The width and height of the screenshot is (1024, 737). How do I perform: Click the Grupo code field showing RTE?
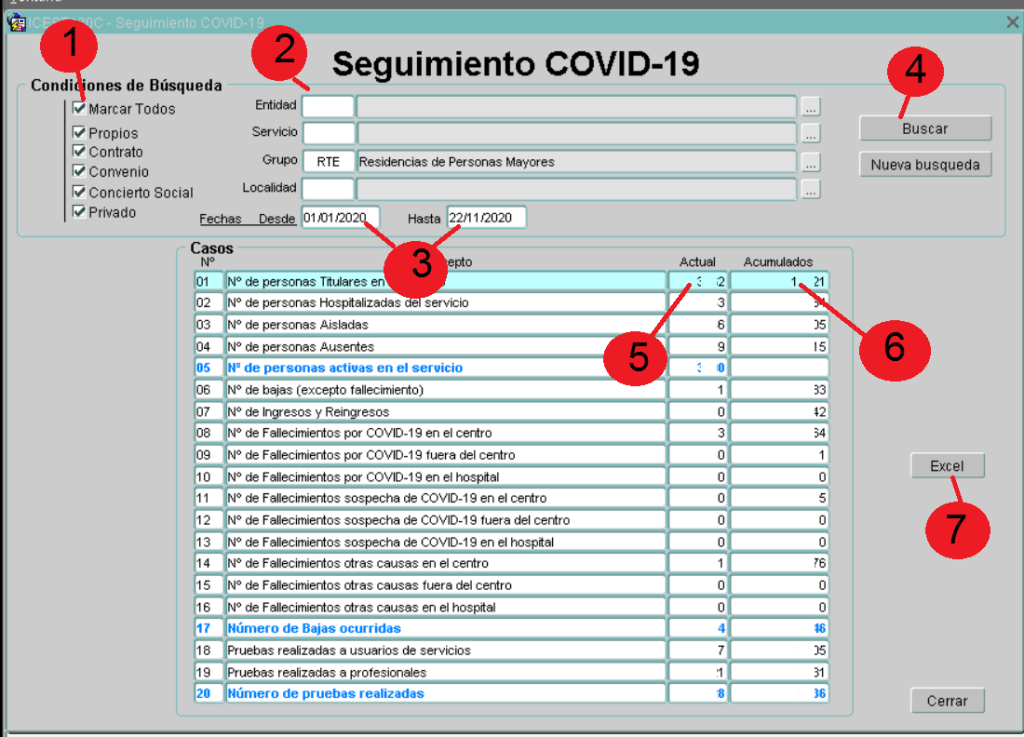(x=328, y=161)
